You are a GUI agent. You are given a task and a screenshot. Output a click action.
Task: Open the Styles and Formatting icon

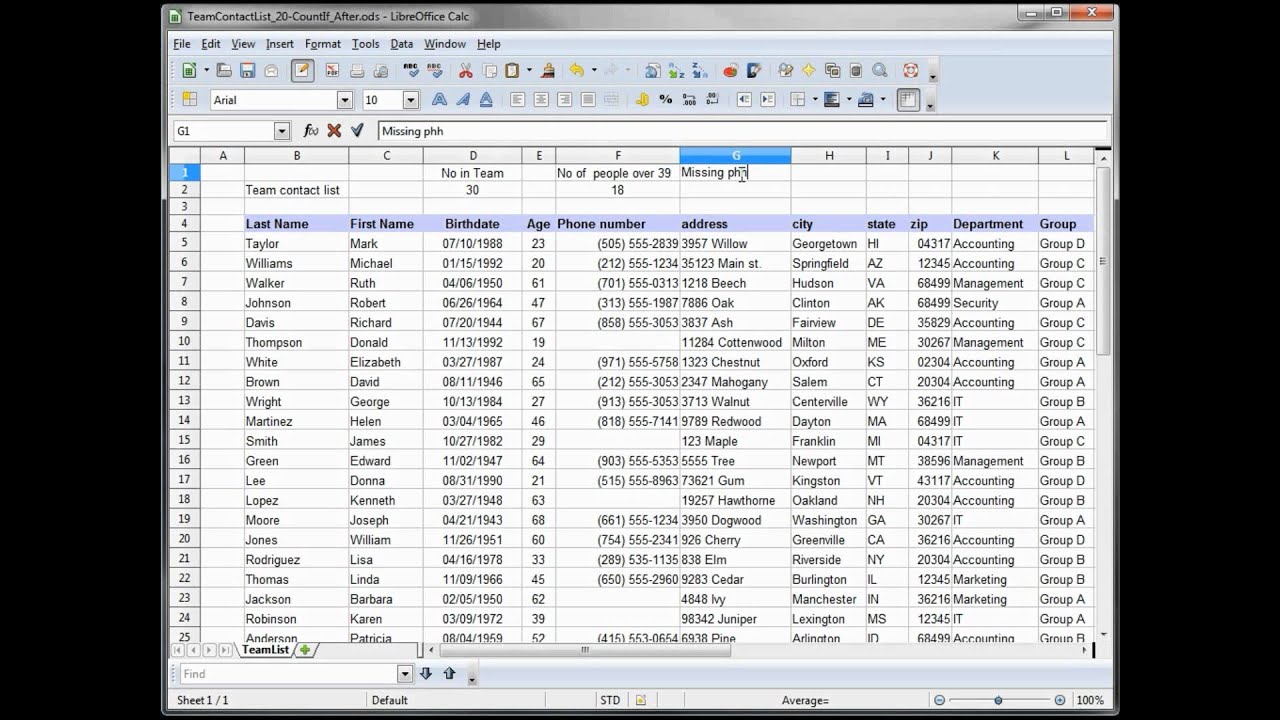tap(189, 100)
